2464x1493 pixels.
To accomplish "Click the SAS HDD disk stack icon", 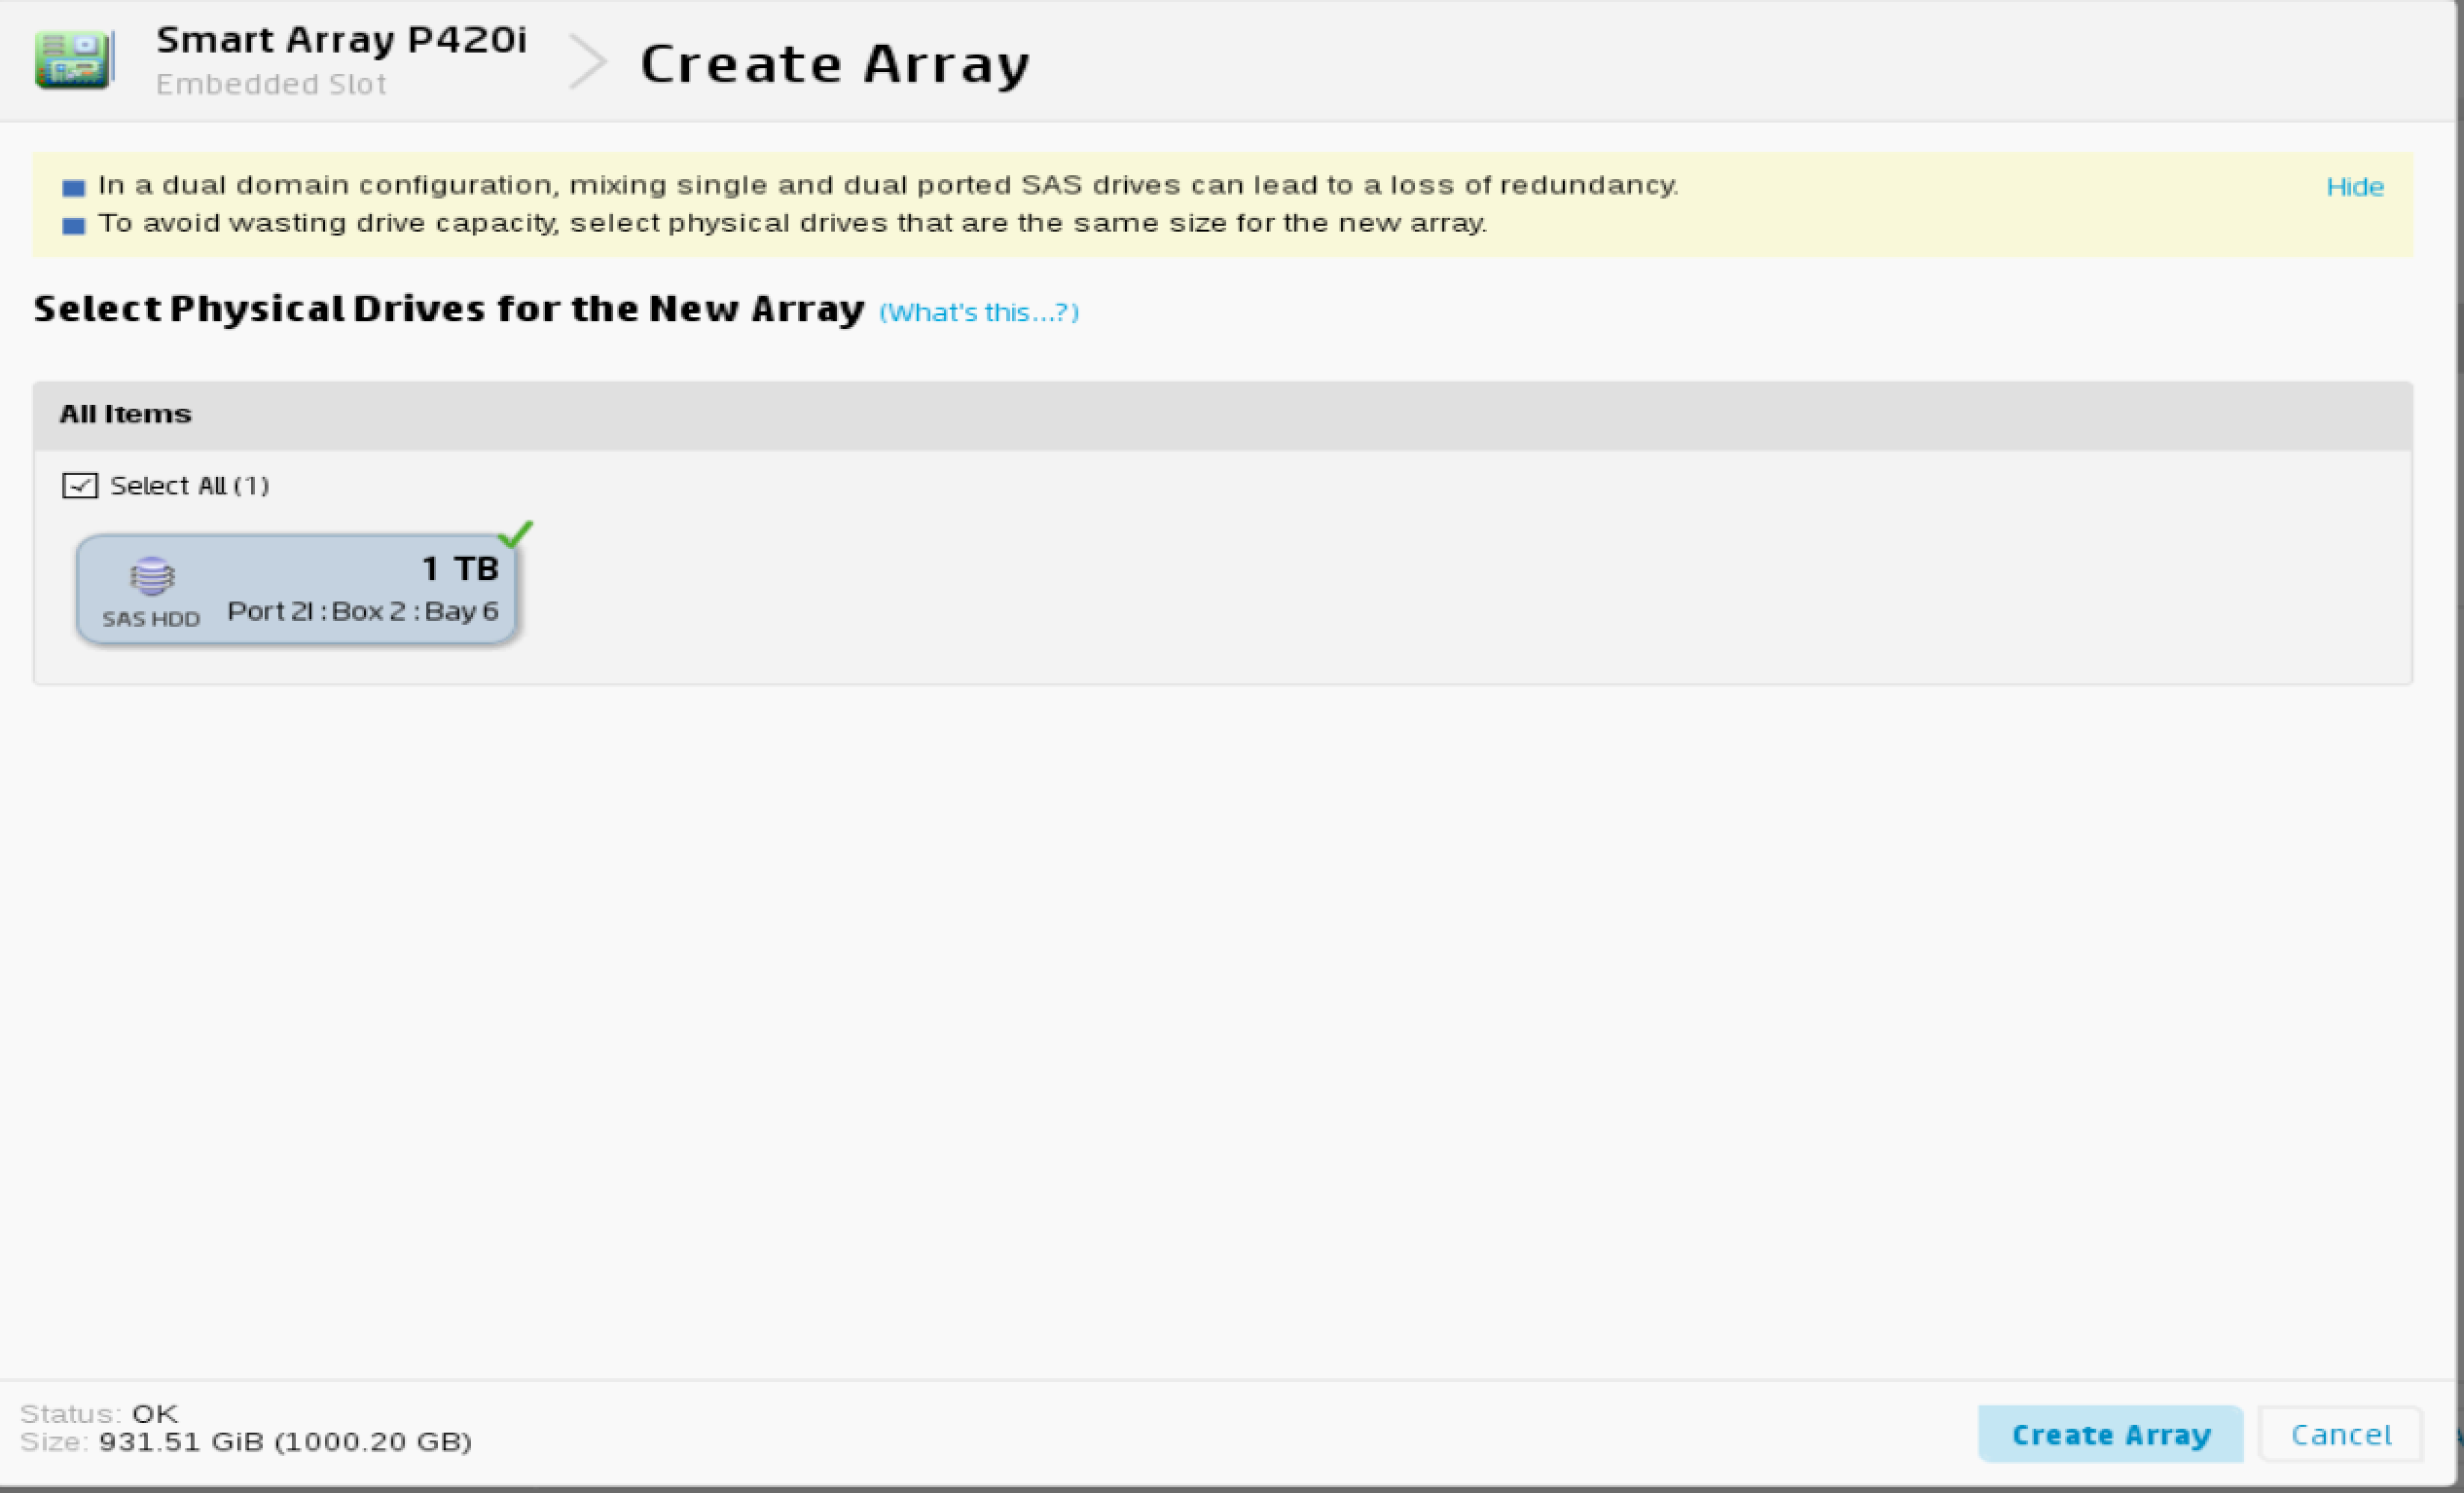I will (x=152, y=576).
